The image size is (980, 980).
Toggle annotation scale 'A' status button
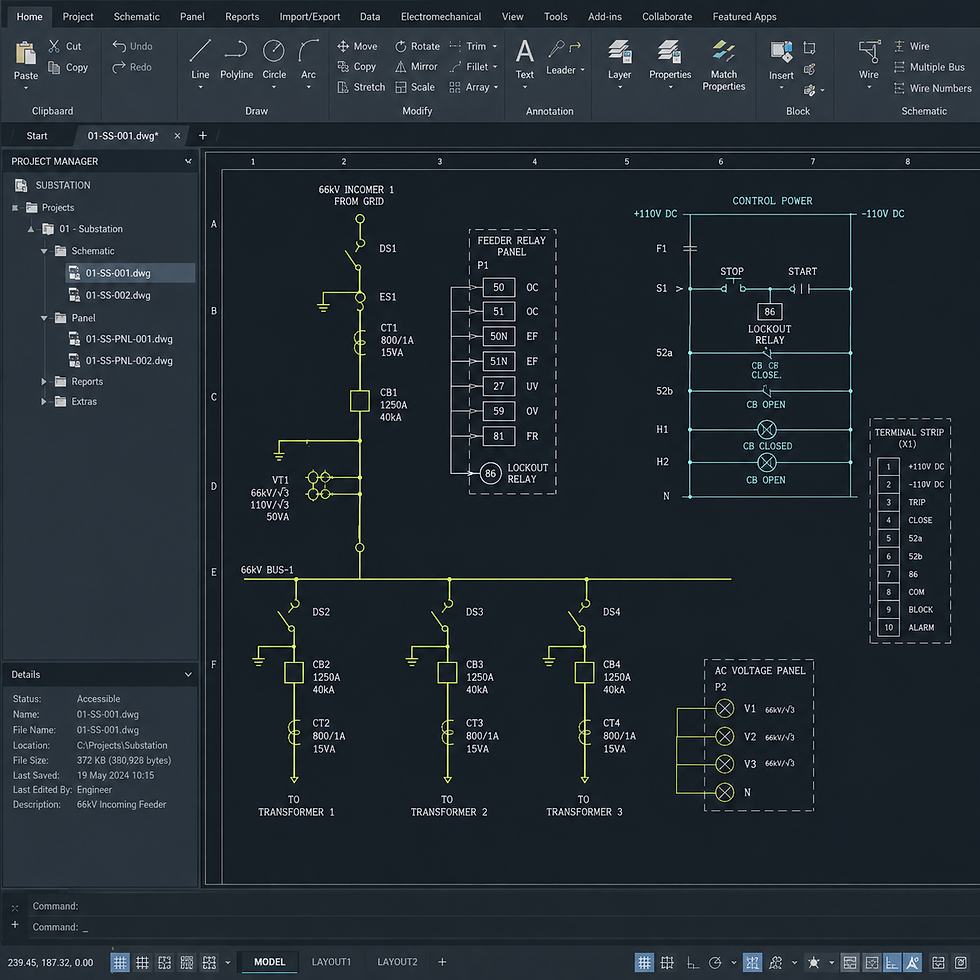coord(912,962)
